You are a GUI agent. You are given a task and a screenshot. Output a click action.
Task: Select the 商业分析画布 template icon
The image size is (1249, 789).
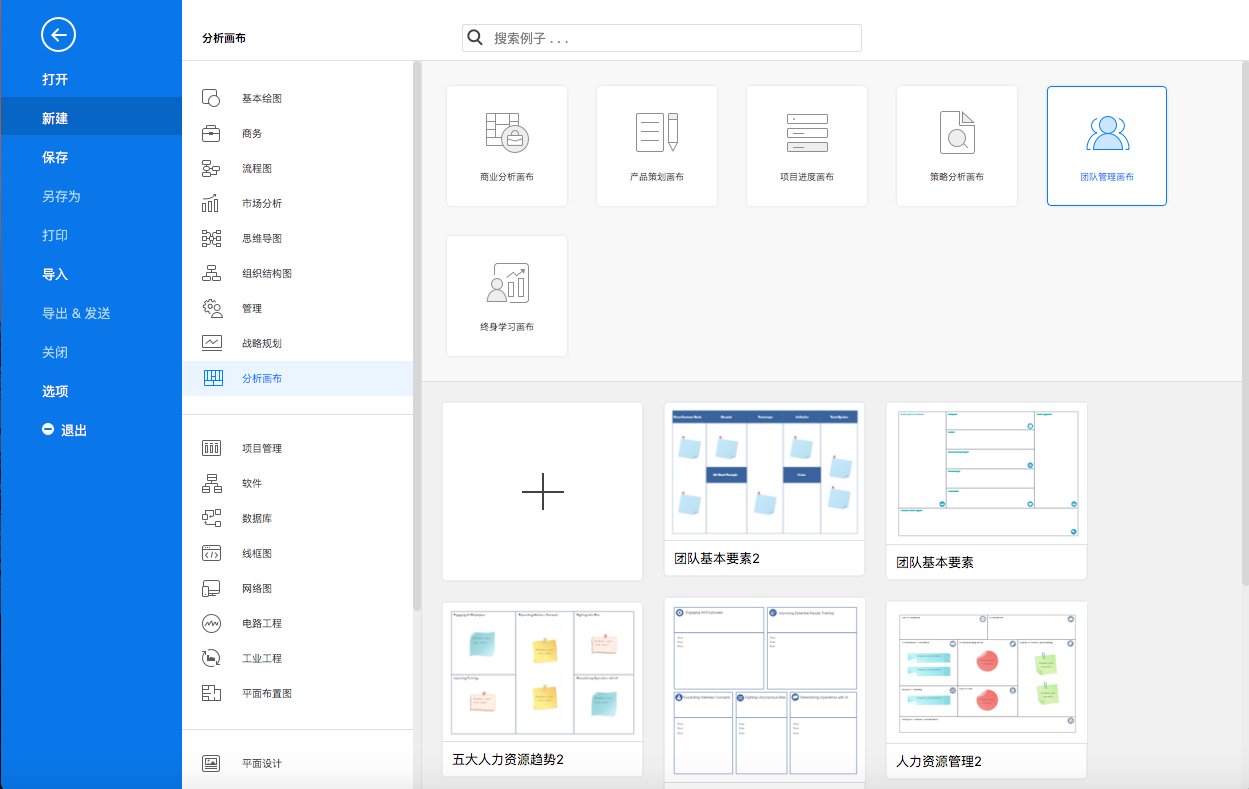point(507,132)
